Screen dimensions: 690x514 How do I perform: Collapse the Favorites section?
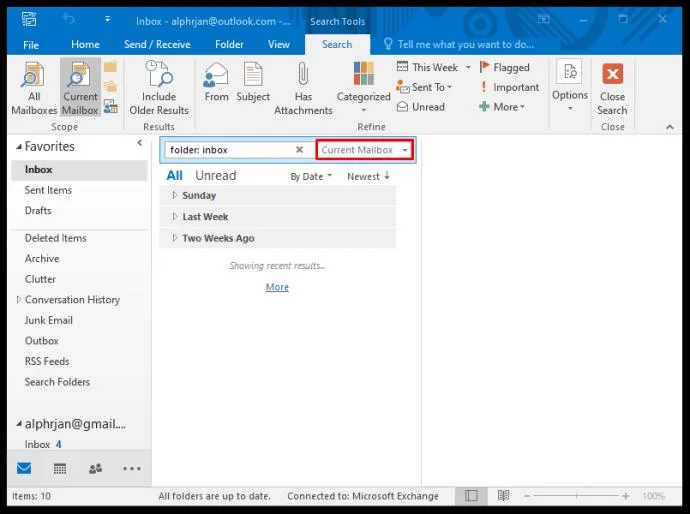19,147
